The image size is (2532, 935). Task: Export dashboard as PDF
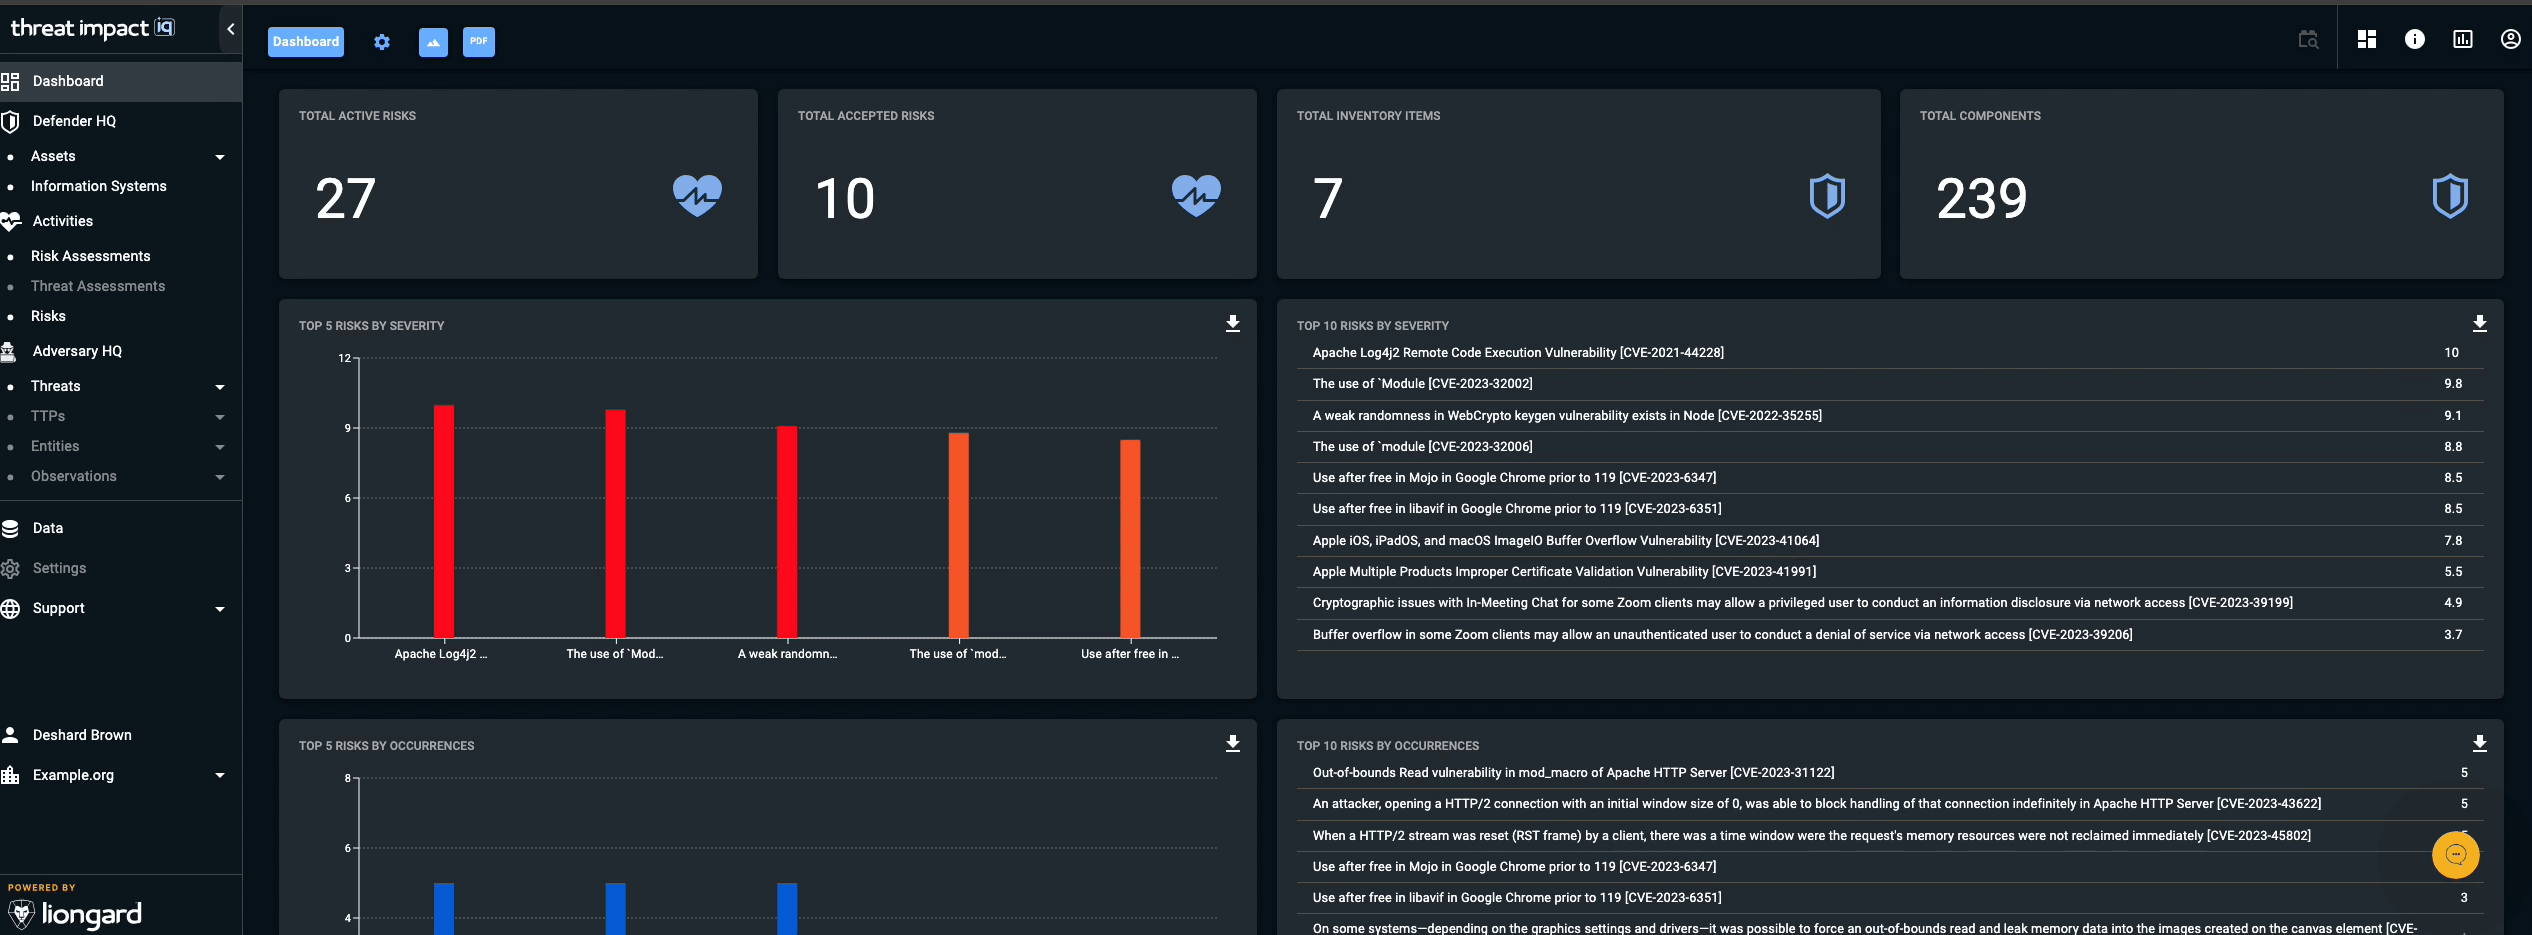point(479,42)
